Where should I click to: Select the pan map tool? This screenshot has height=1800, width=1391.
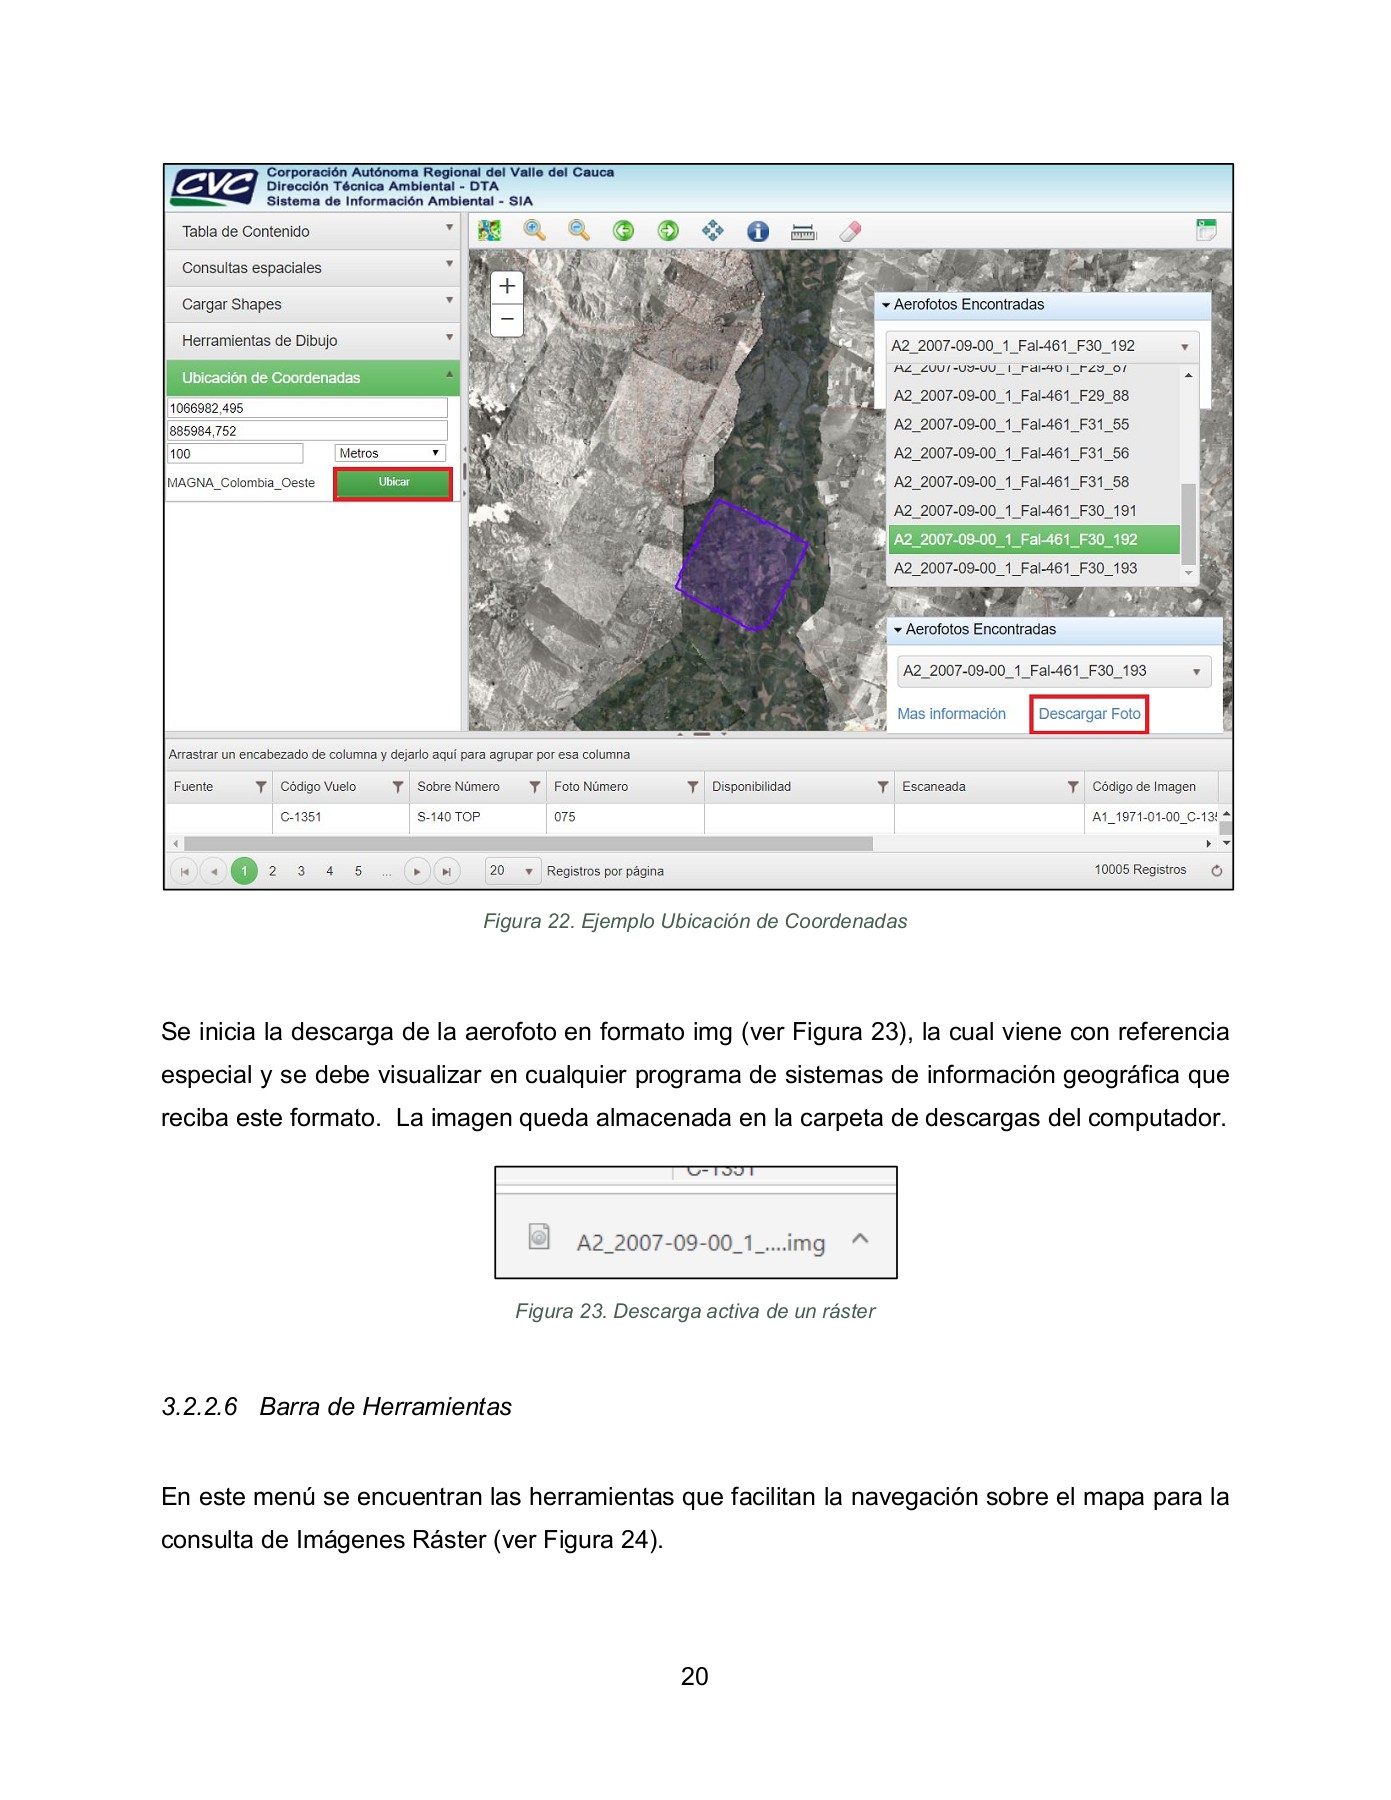tap(712, 231)
